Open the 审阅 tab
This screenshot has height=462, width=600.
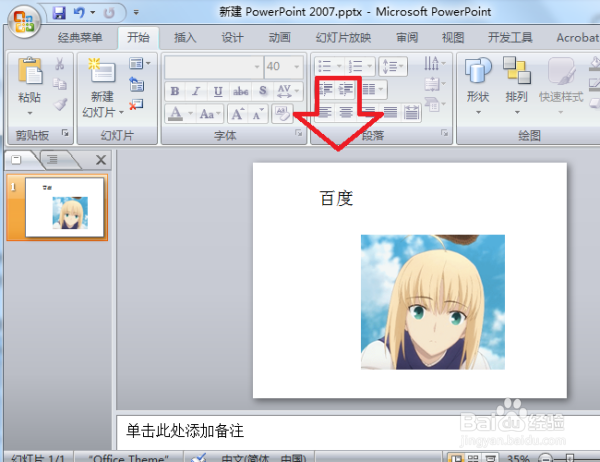click(x=407, y=38)
